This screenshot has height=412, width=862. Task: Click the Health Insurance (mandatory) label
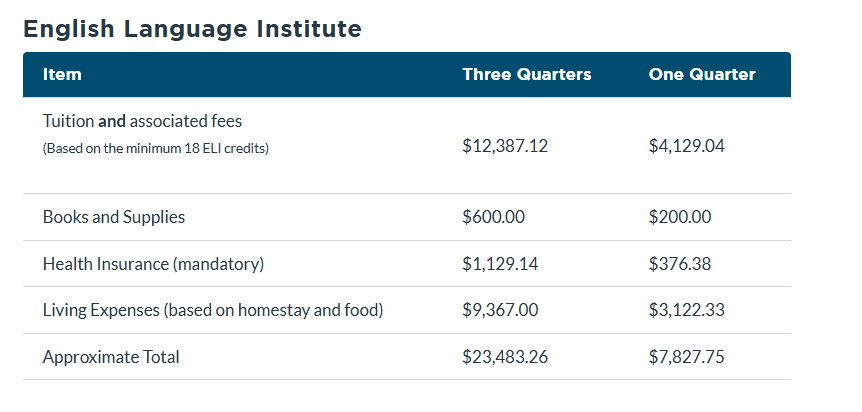point(153,264)
